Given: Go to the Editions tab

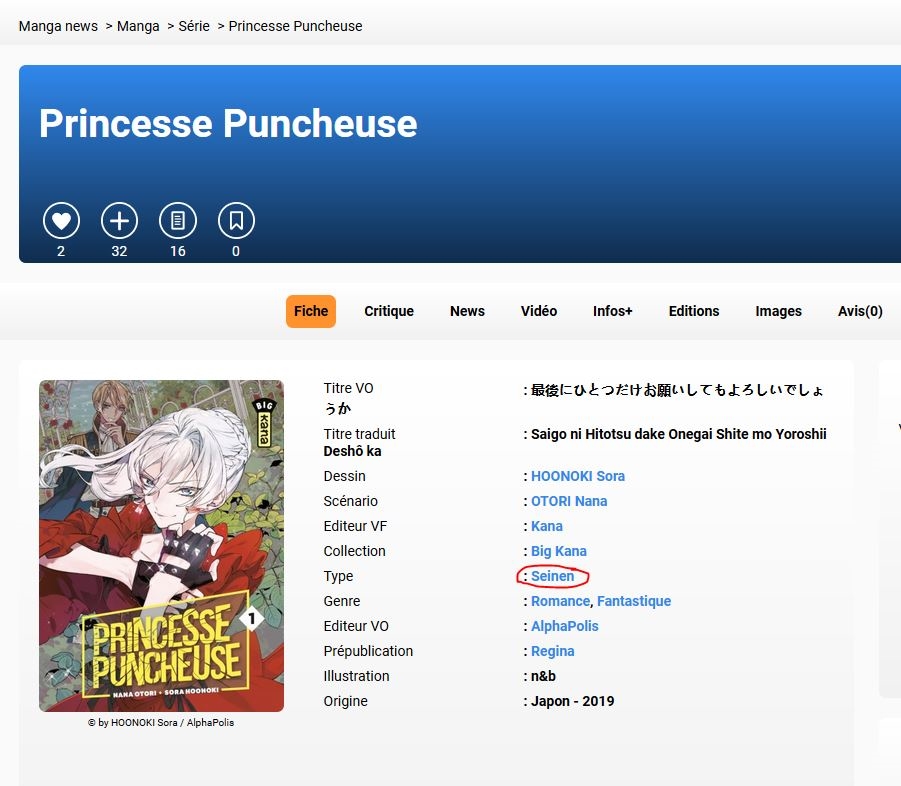Looking at the screenshot, I should tap(694, 311).
